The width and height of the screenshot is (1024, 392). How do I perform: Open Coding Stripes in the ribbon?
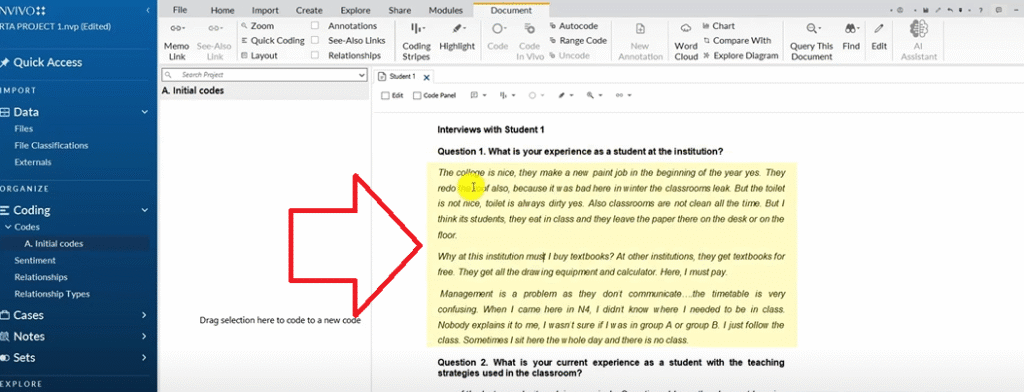(x=416, y=42)
